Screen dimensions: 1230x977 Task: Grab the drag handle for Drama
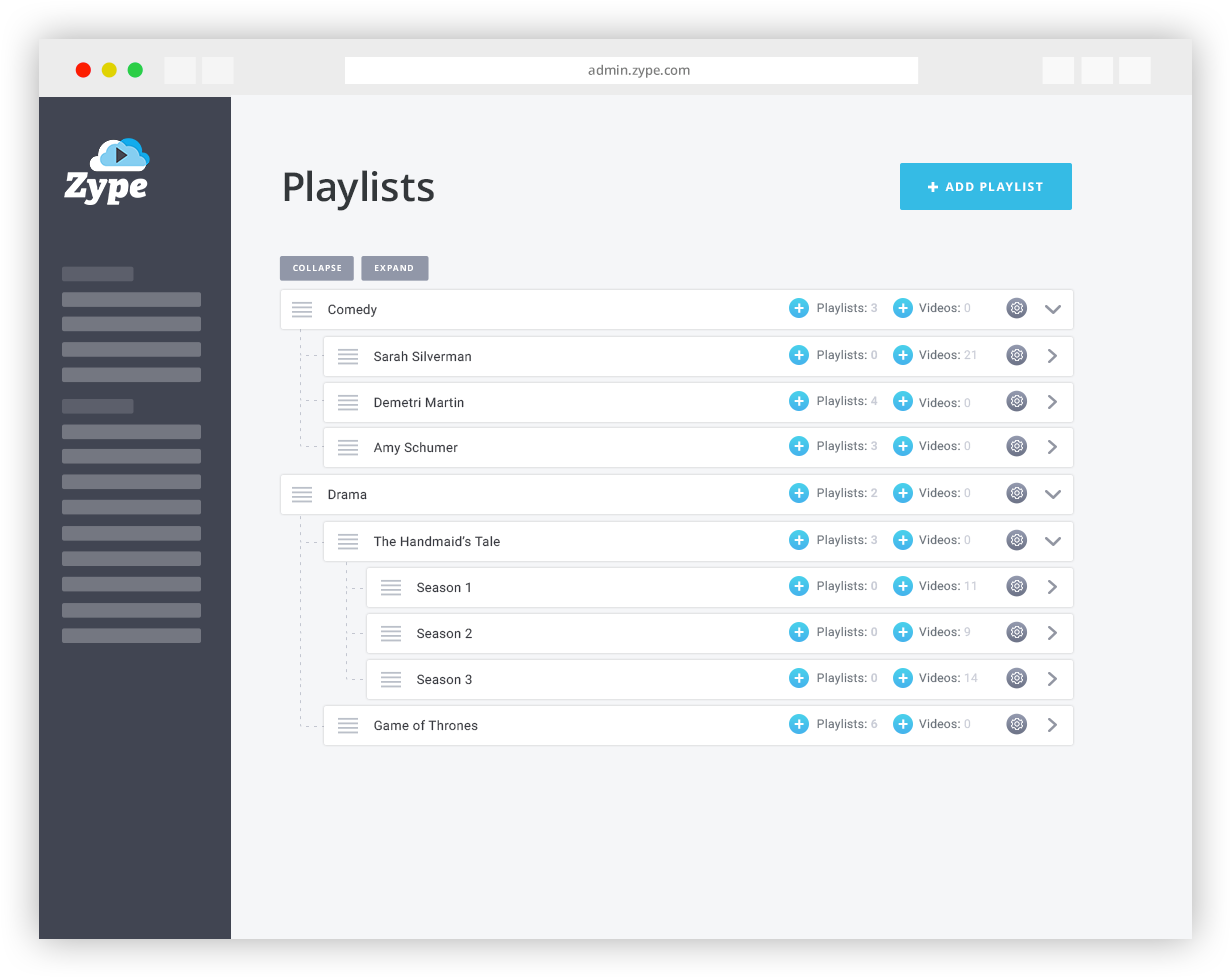(x=302, y=494)
